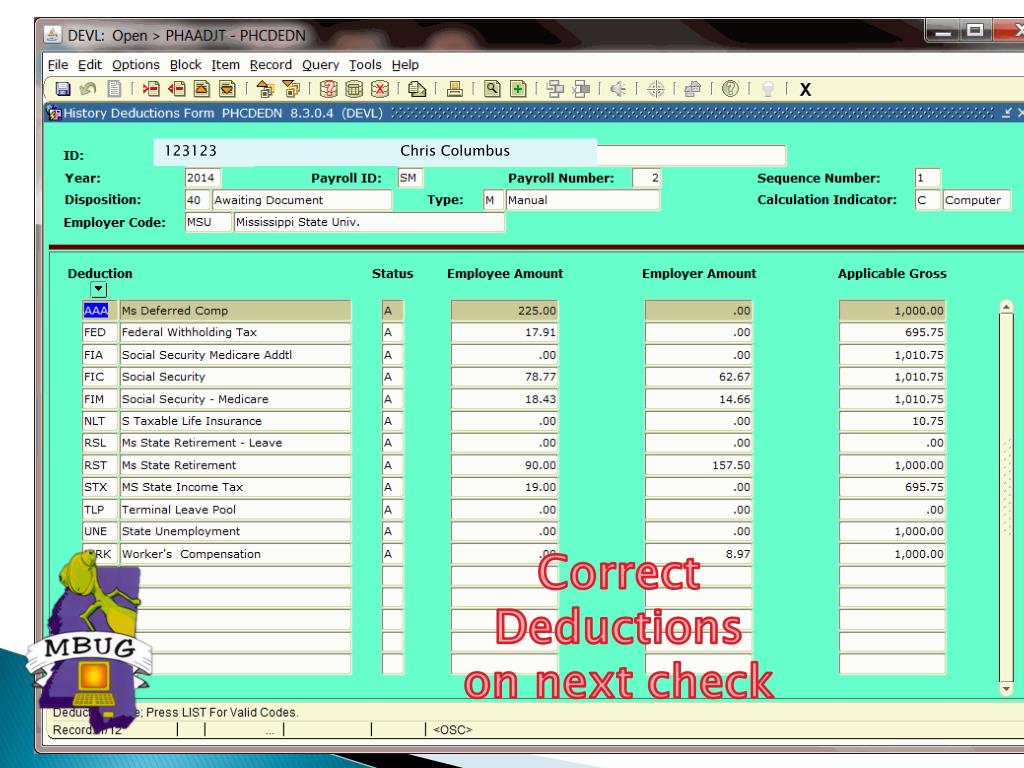Open the Record menu
Screen dimensions: 1024x768
click(x=270, y=65)
